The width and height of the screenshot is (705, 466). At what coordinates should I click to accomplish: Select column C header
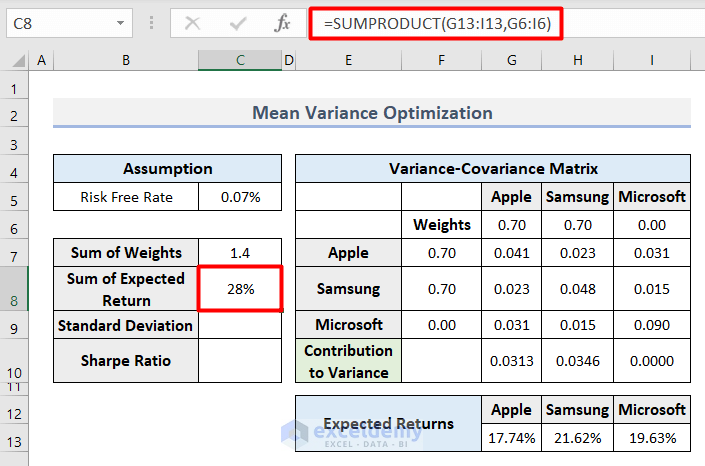pos(240,61)
